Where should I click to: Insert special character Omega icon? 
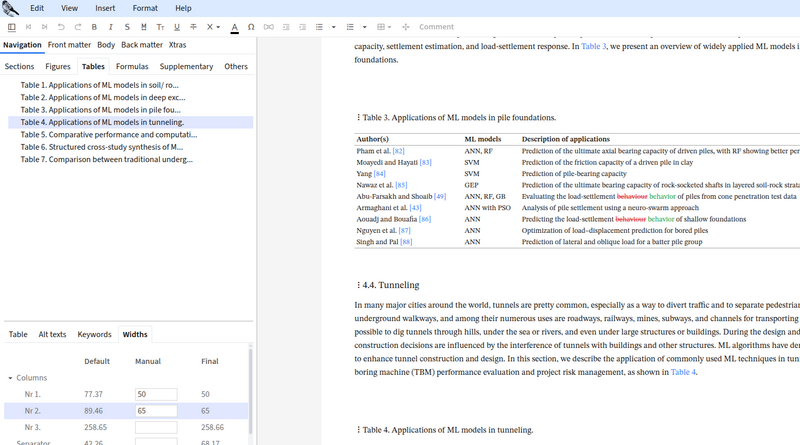coord(251,27)
